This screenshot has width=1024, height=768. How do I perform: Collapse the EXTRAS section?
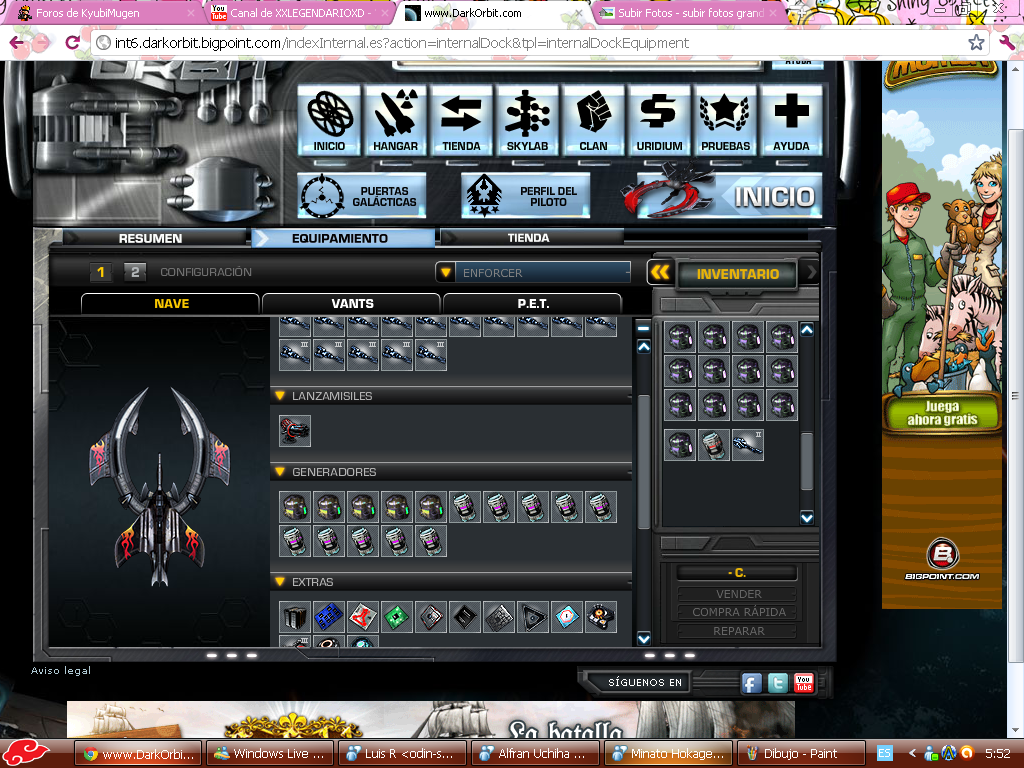click(280, 581)
